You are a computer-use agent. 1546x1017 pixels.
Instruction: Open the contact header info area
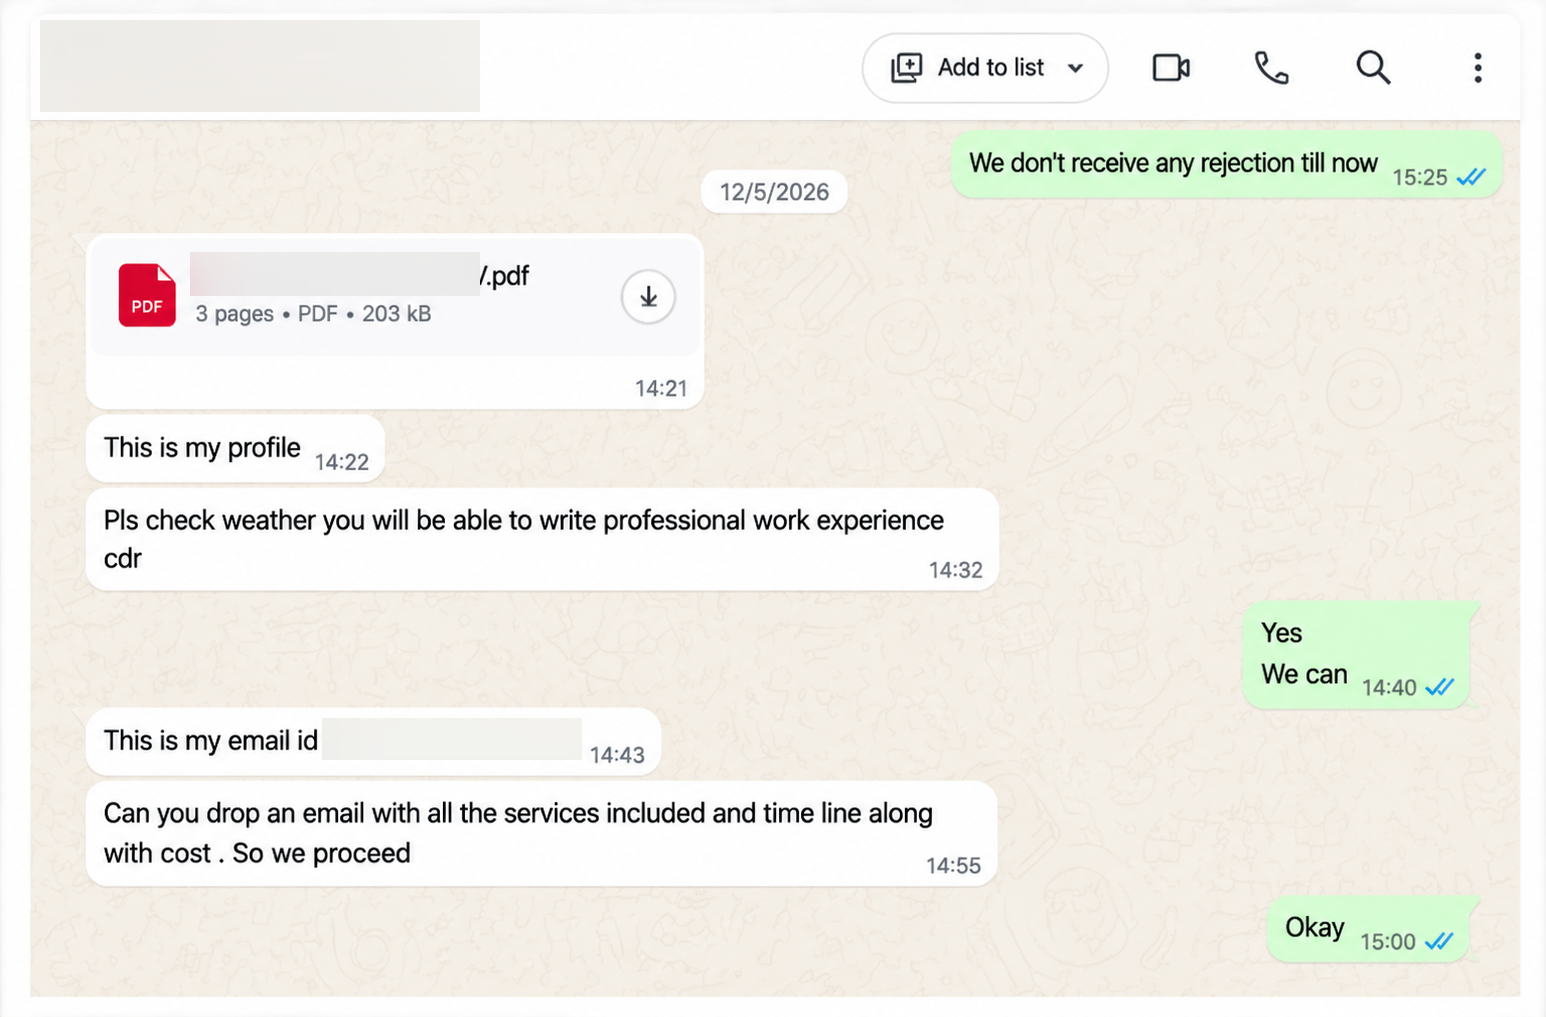point(260,66)
